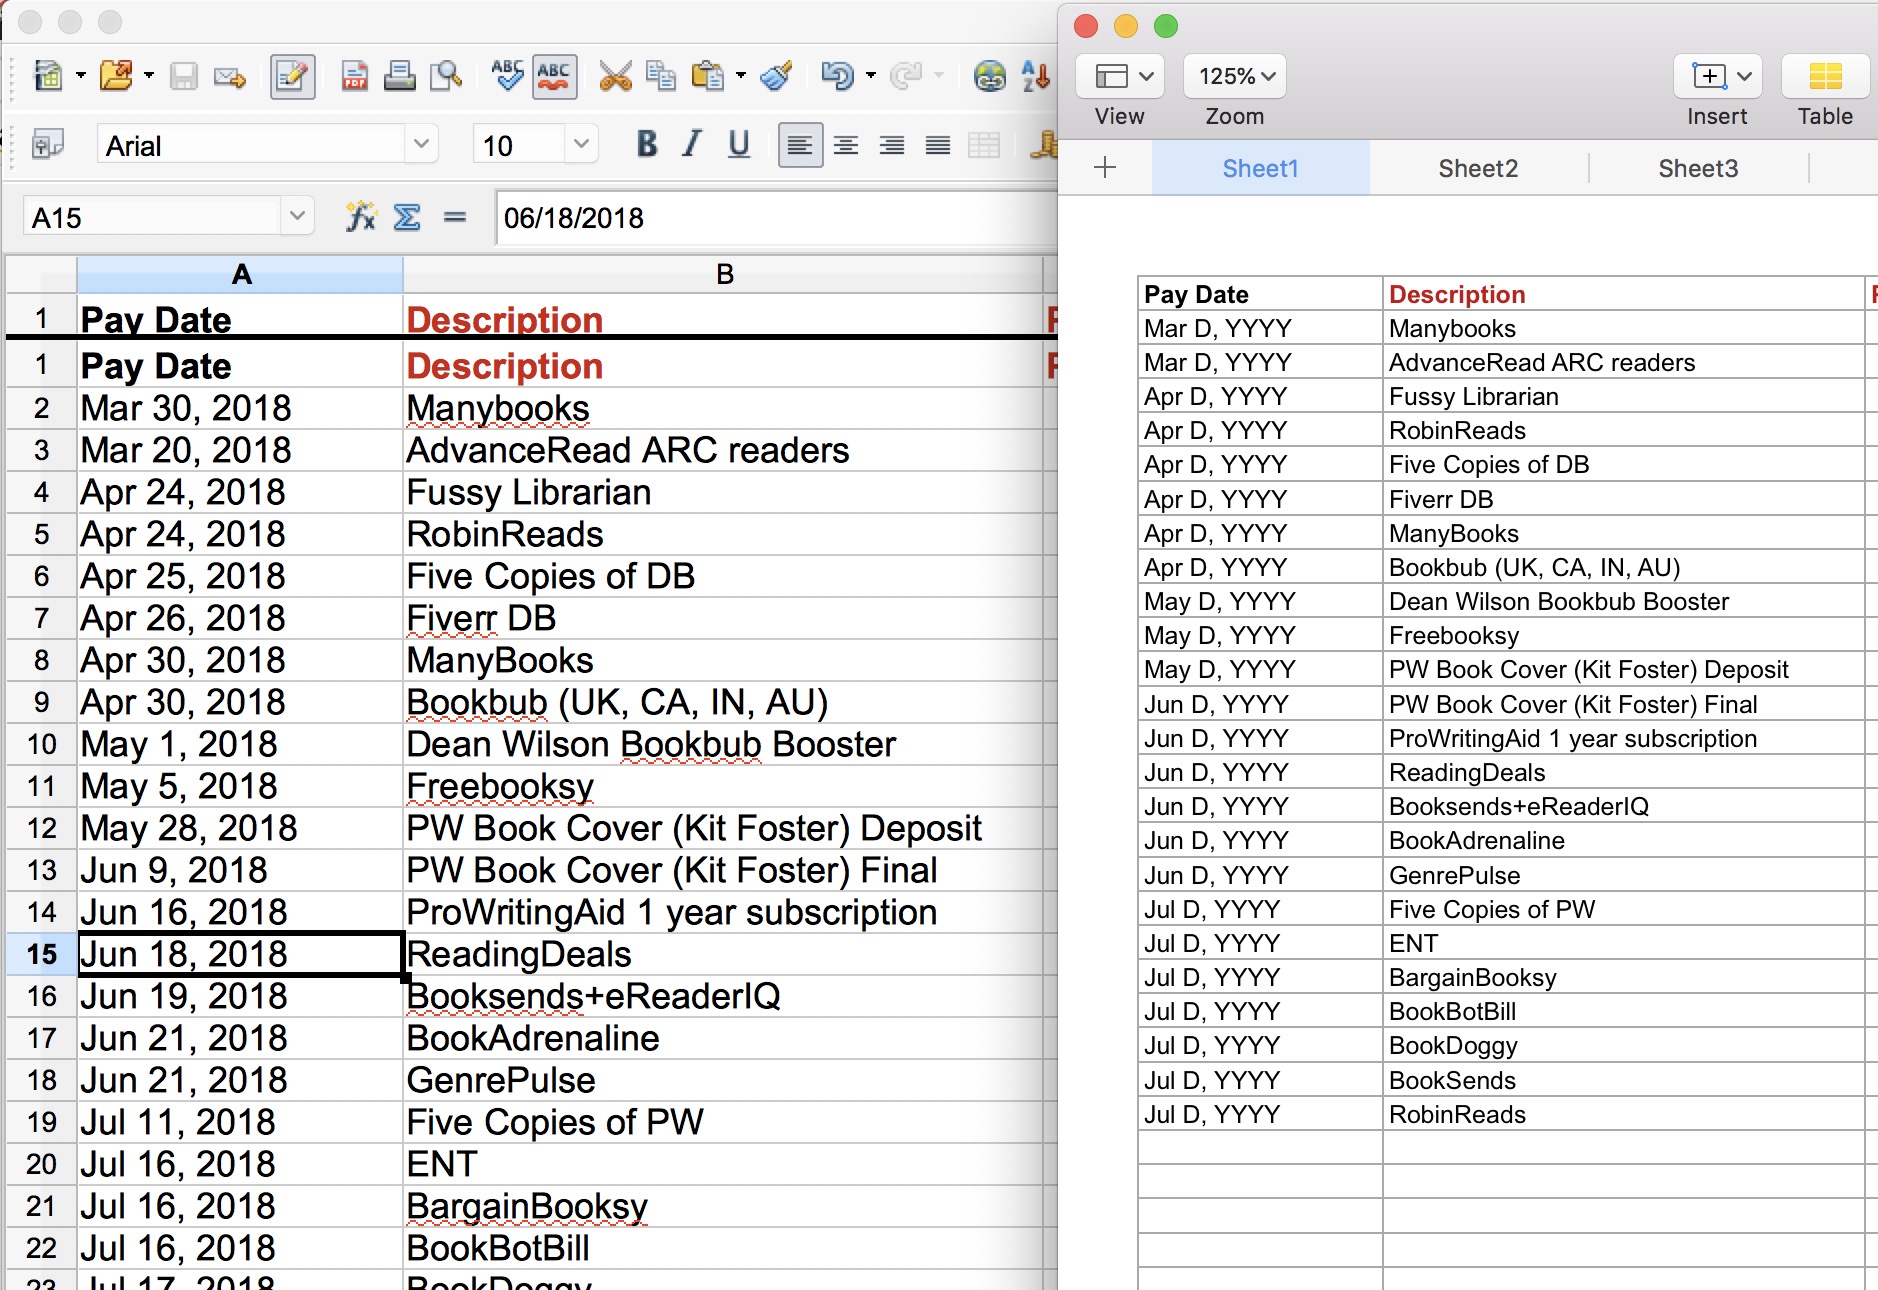This screenshot has width=1878, height=1290.
Task: Click the Open document folder icon
Action: coord(116,76)
